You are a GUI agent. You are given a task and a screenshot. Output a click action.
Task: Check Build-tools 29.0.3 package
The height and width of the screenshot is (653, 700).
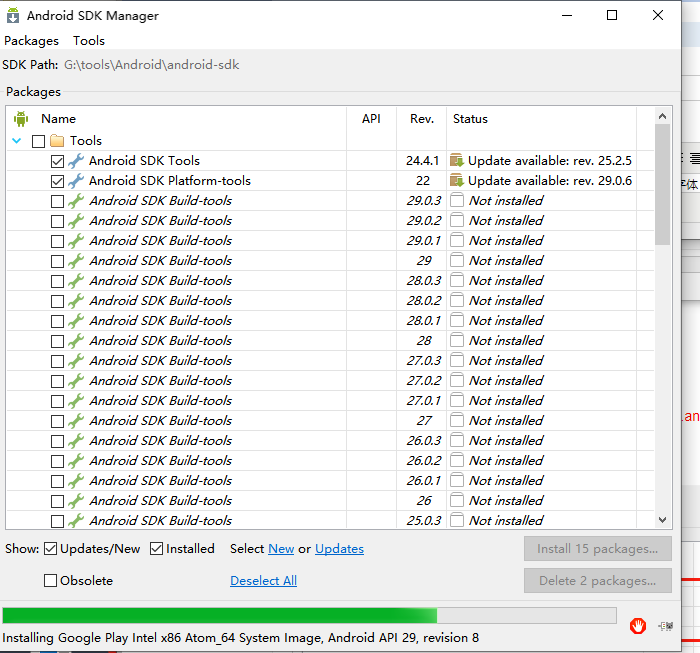57,201
